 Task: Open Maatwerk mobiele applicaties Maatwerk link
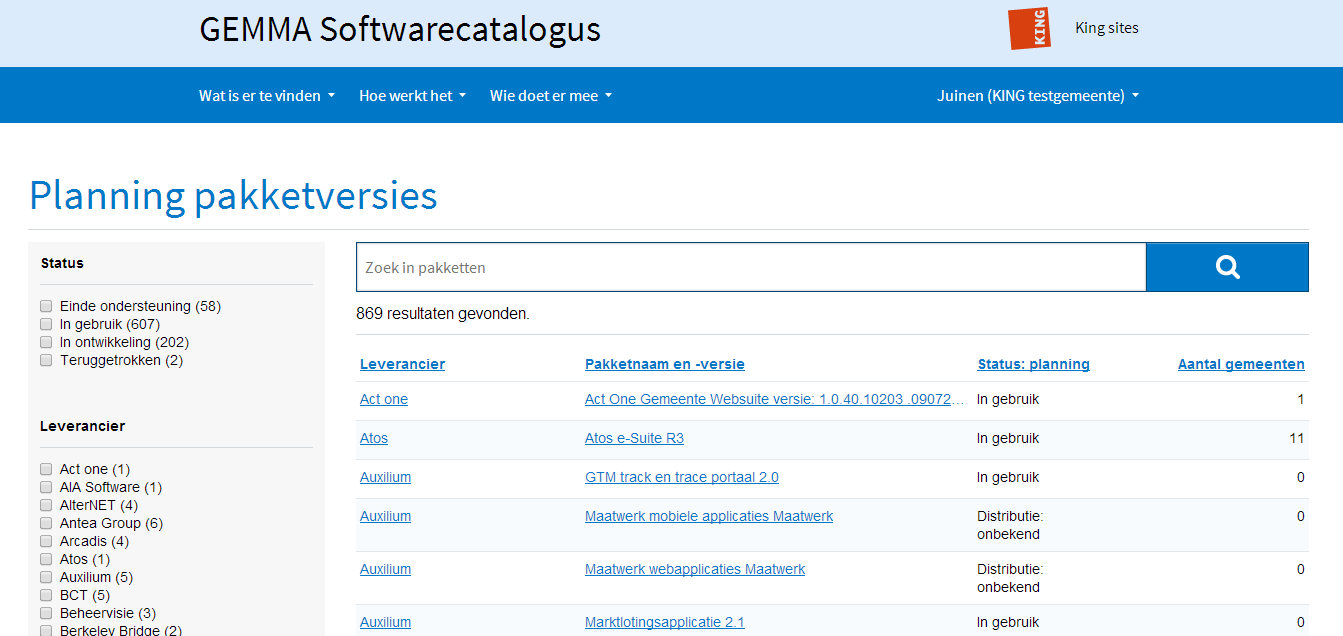(709, 516)
